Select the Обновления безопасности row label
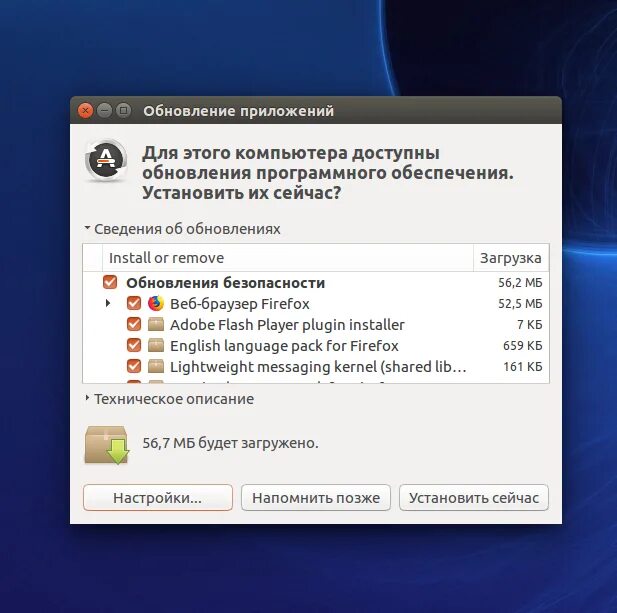This screenshot has width=617, height=613. point(225,282)
